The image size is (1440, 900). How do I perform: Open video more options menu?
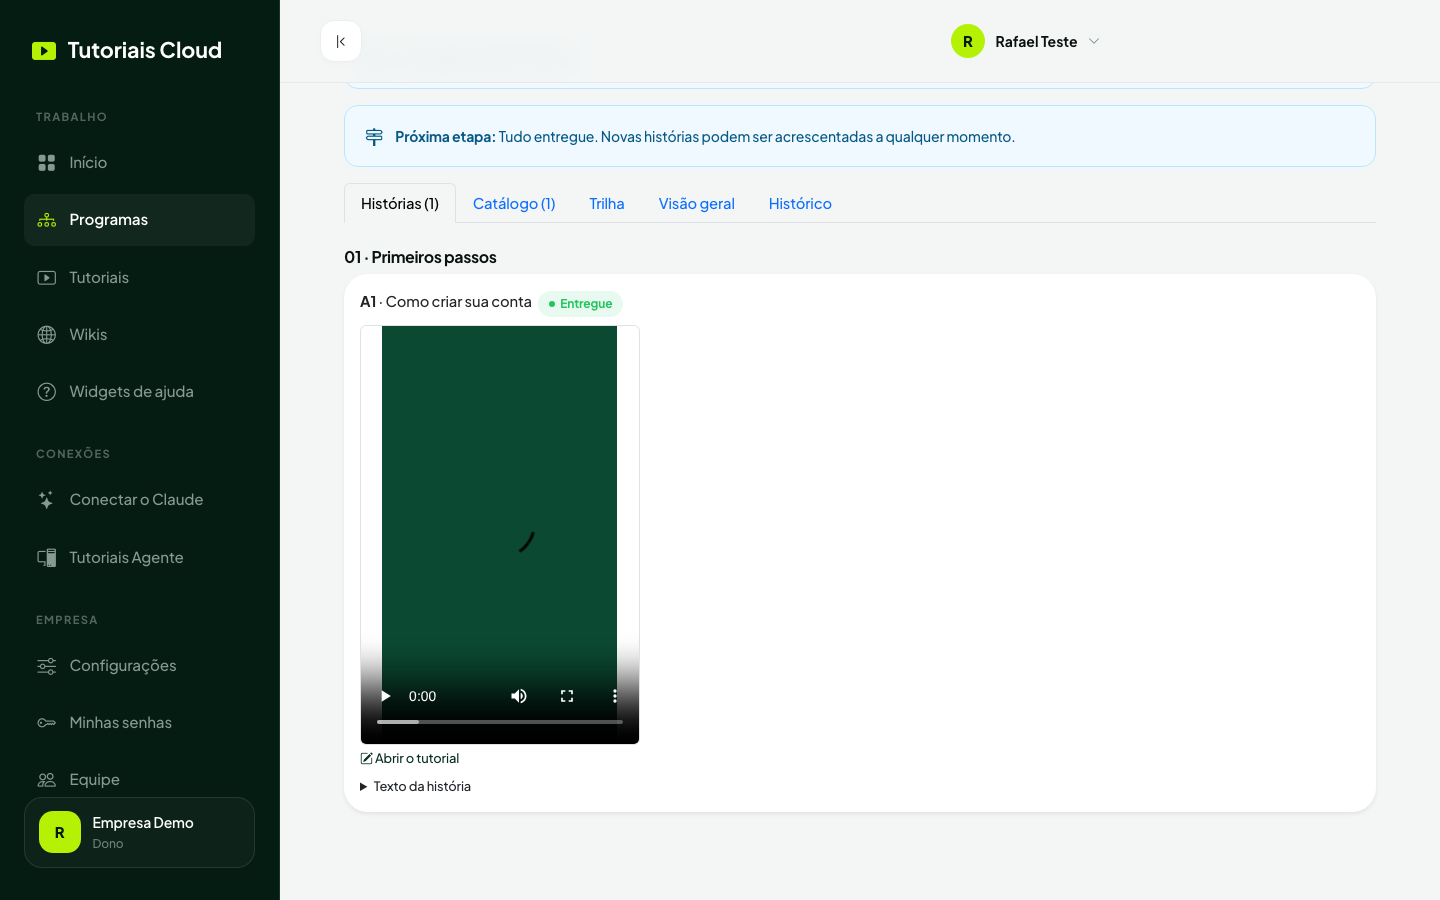614,696
